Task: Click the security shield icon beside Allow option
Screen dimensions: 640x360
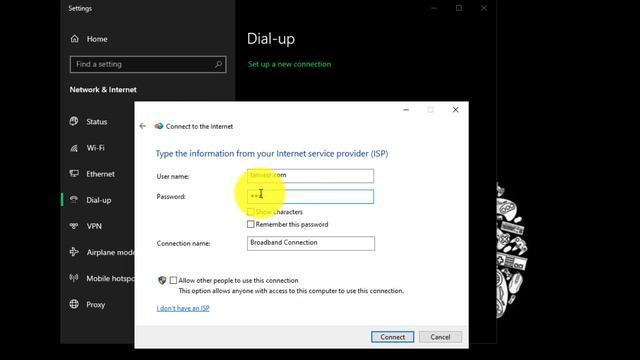Action: (162, 280)
